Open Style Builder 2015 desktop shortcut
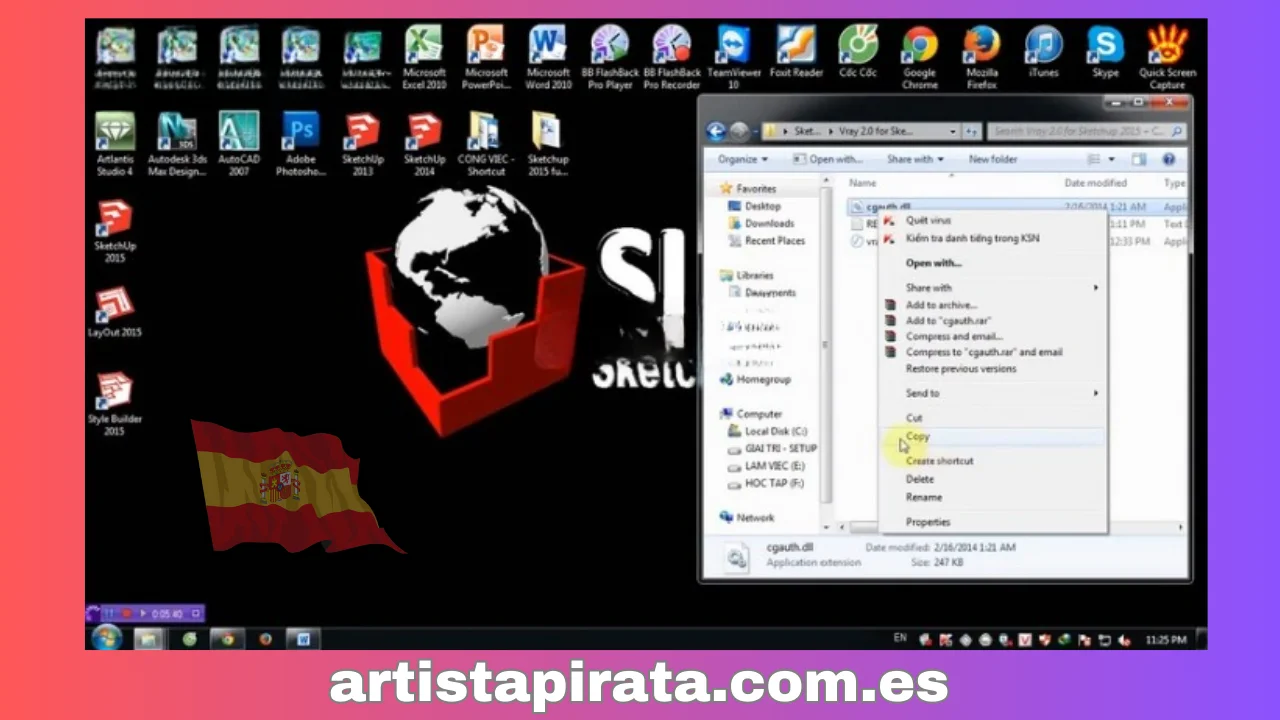The image size is (1280, 720). (x=115, y=404)
